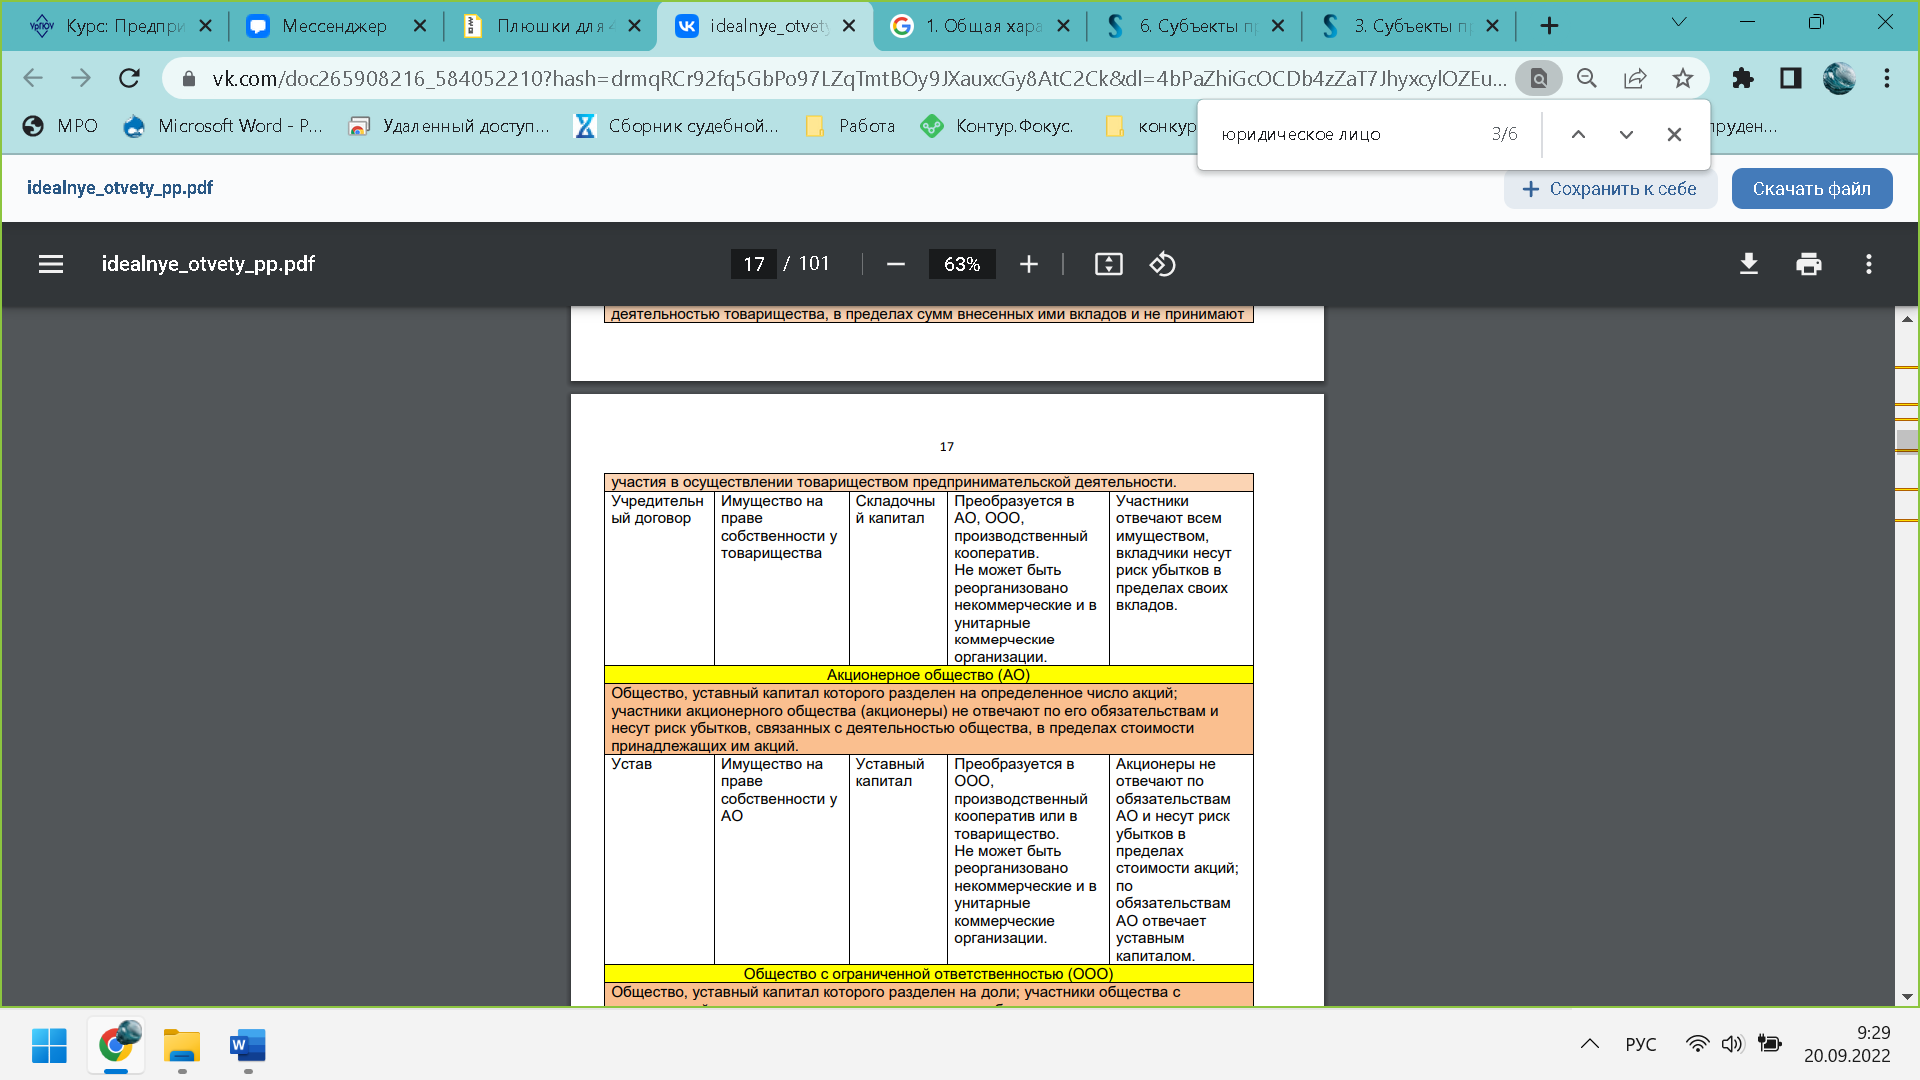1920x1080 pixels.
Task: Open Chrome from the taskbar
Action: 116,1046
